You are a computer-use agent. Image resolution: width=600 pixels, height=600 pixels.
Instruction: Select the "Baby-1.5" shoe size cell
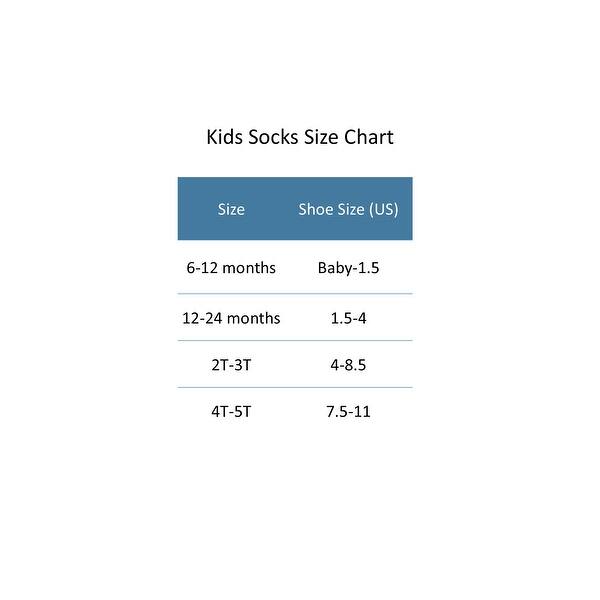click(x=348, y=268)
